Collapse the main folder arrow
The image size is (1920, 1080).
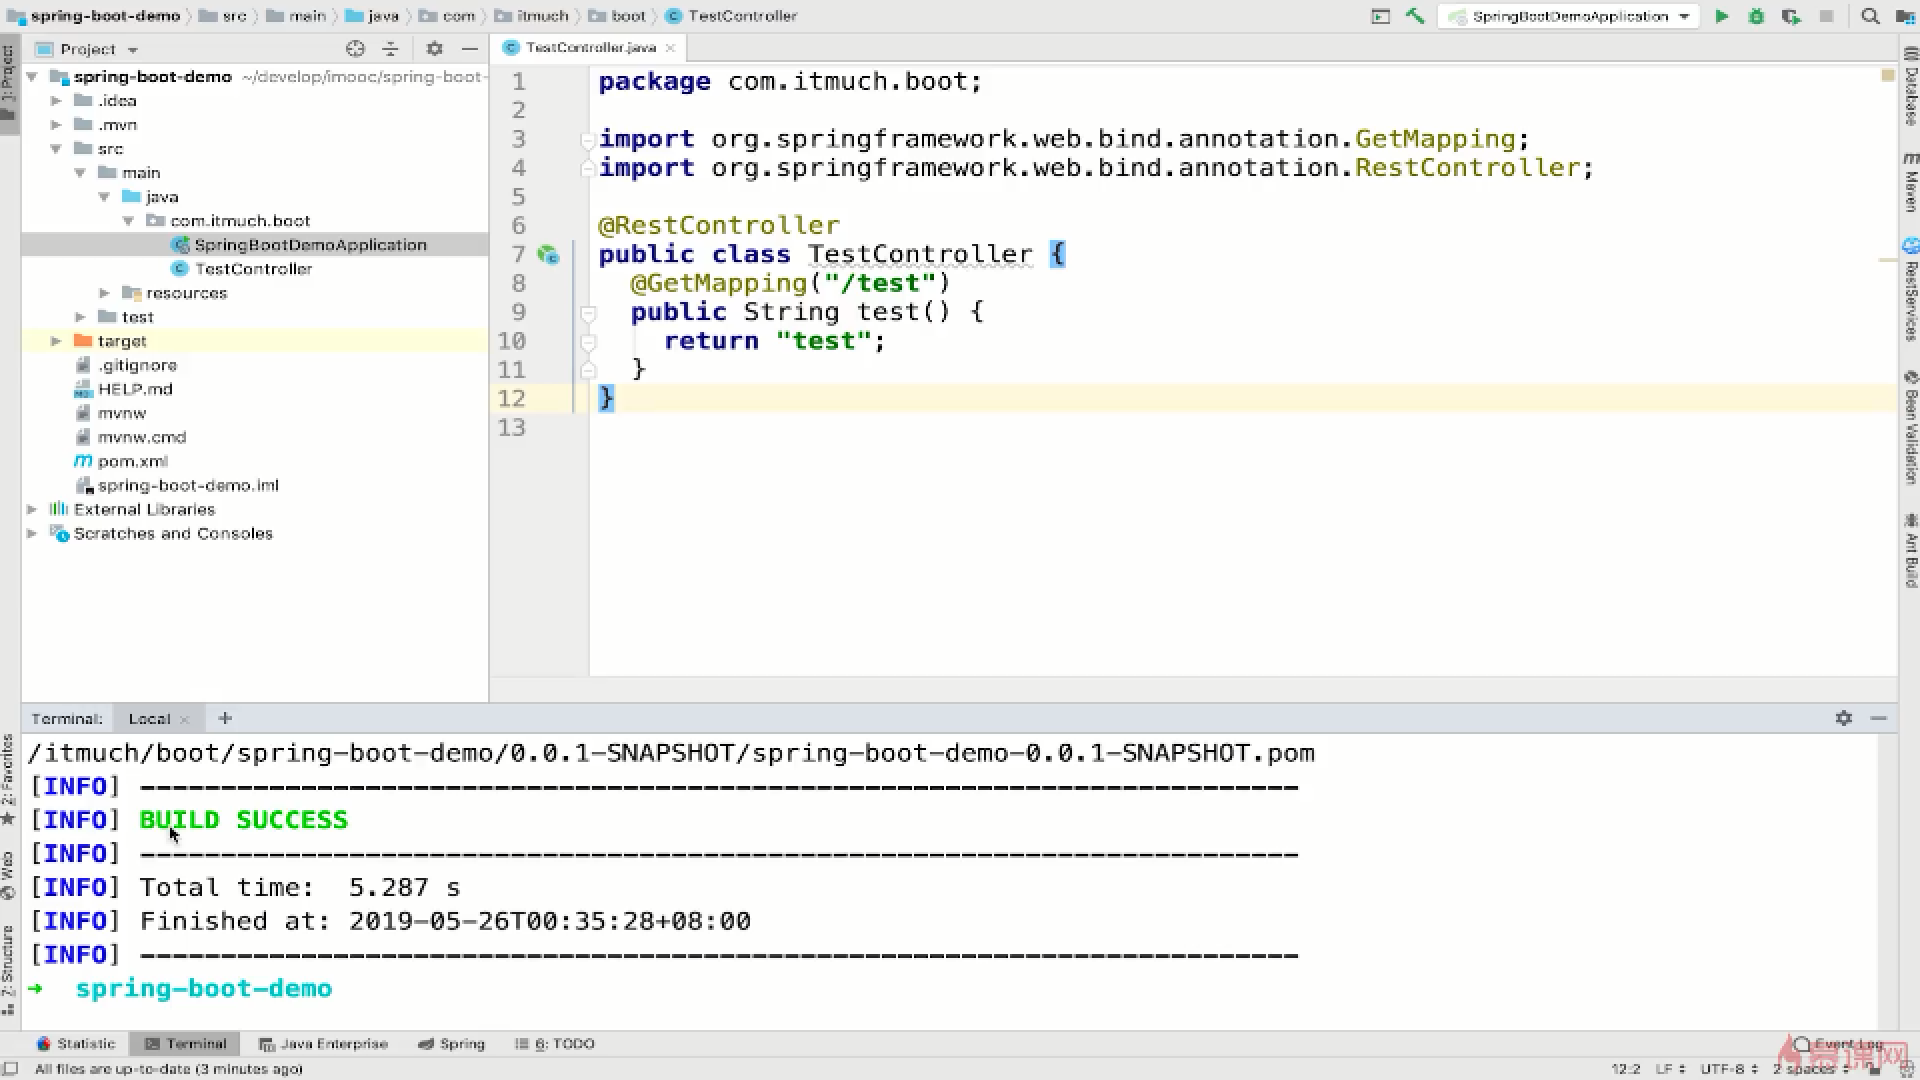(80, 173)
